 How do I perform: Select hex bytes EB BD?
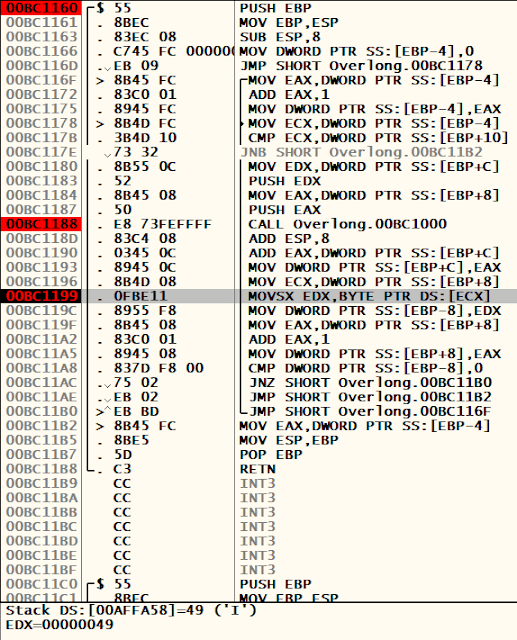[x=136, y=411]
